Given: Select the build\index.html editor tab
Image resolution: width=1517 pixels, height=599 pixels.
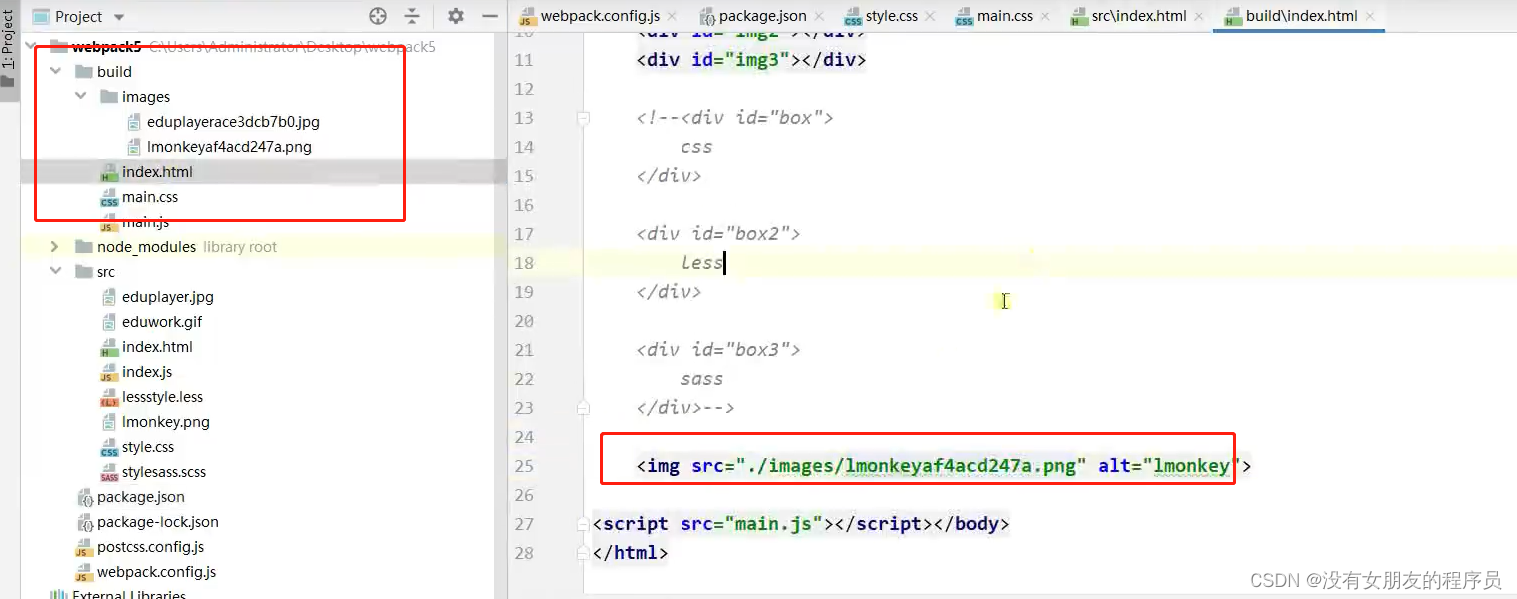Looking at the screenshot, I should click(1301, 16).
